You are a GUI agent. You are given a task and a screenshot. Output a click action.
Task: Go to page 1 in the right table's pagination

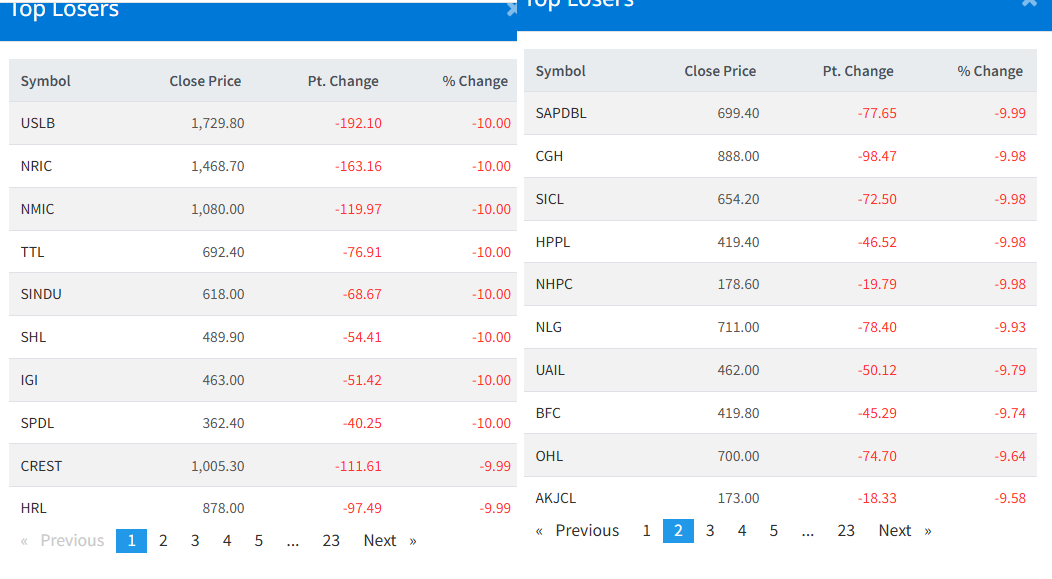pos(647,531)
